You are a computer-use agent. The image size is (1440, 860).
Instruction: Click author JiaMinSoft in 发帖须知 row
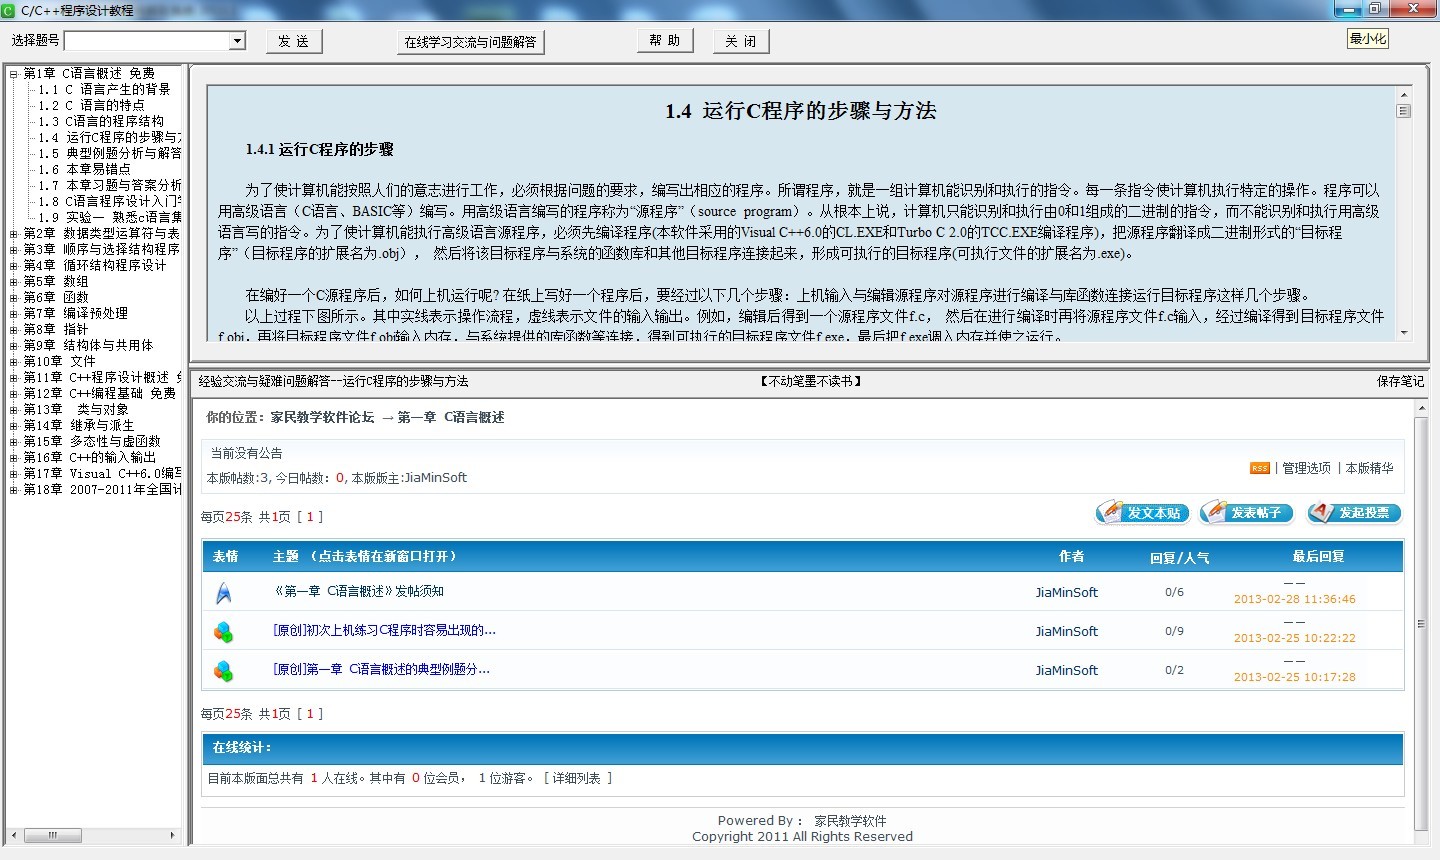1066,592
